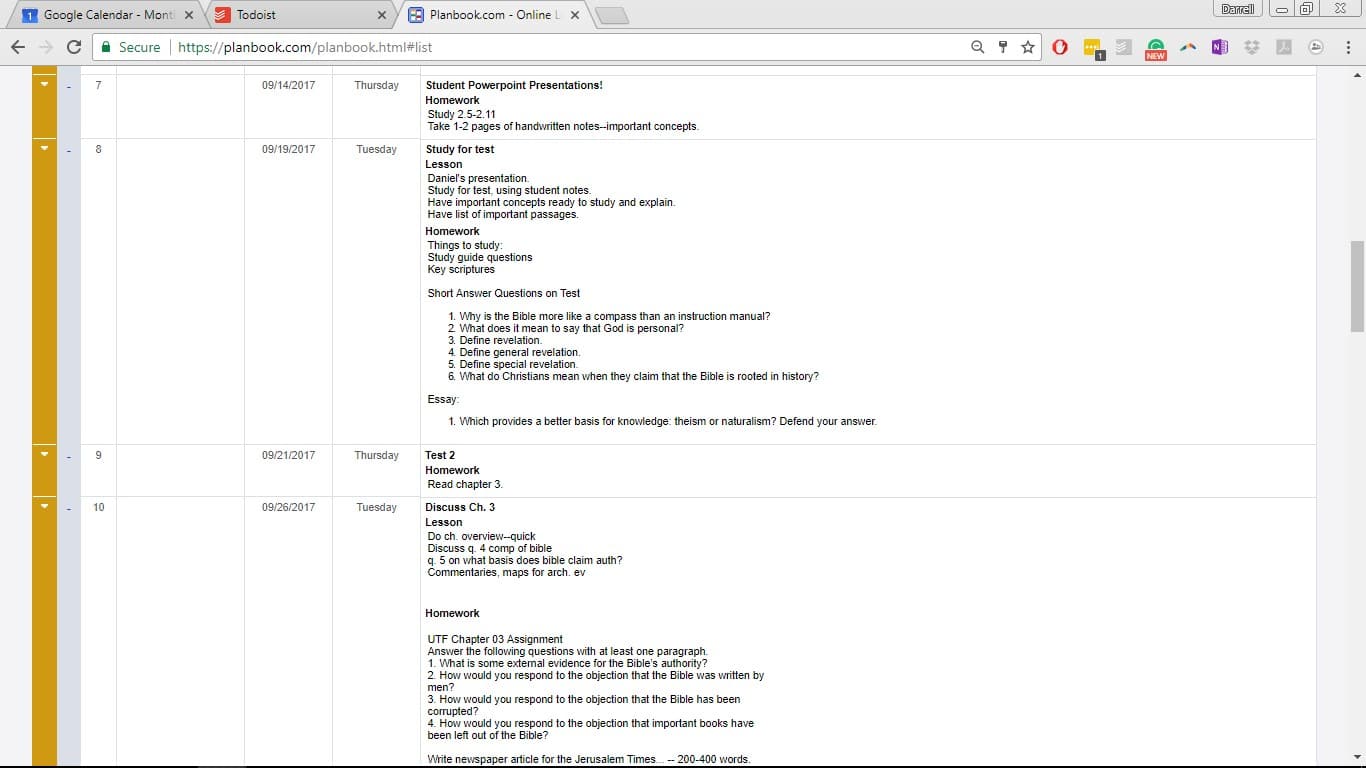
Task: Click the Dropbox extension icon
Action: coord(1251,47)
